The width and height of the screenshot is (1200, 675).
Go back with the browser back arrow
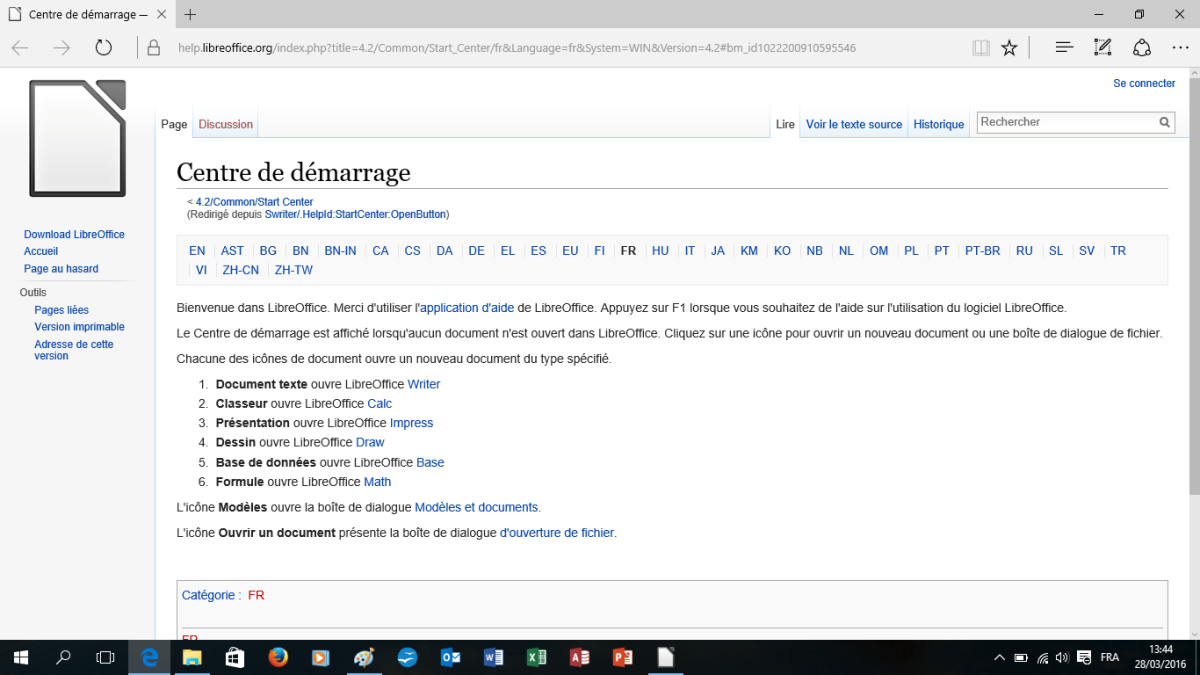(x=20, y=47)
